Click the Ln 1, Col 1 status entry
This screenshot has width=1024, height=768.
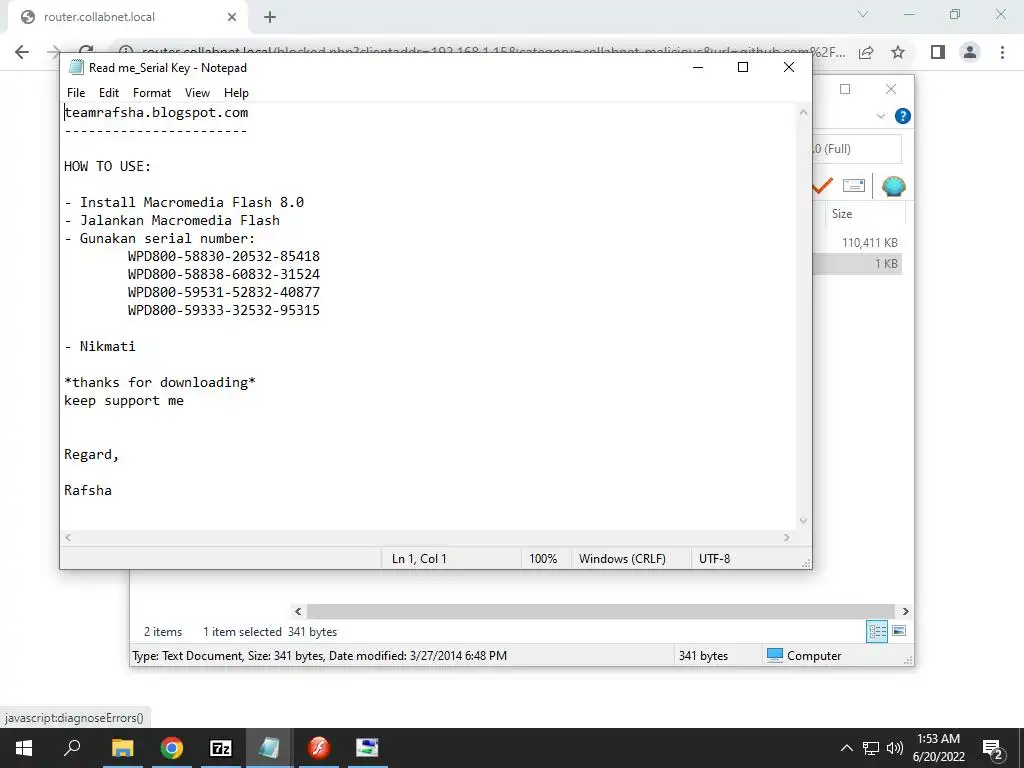click(x=419, y=559)
